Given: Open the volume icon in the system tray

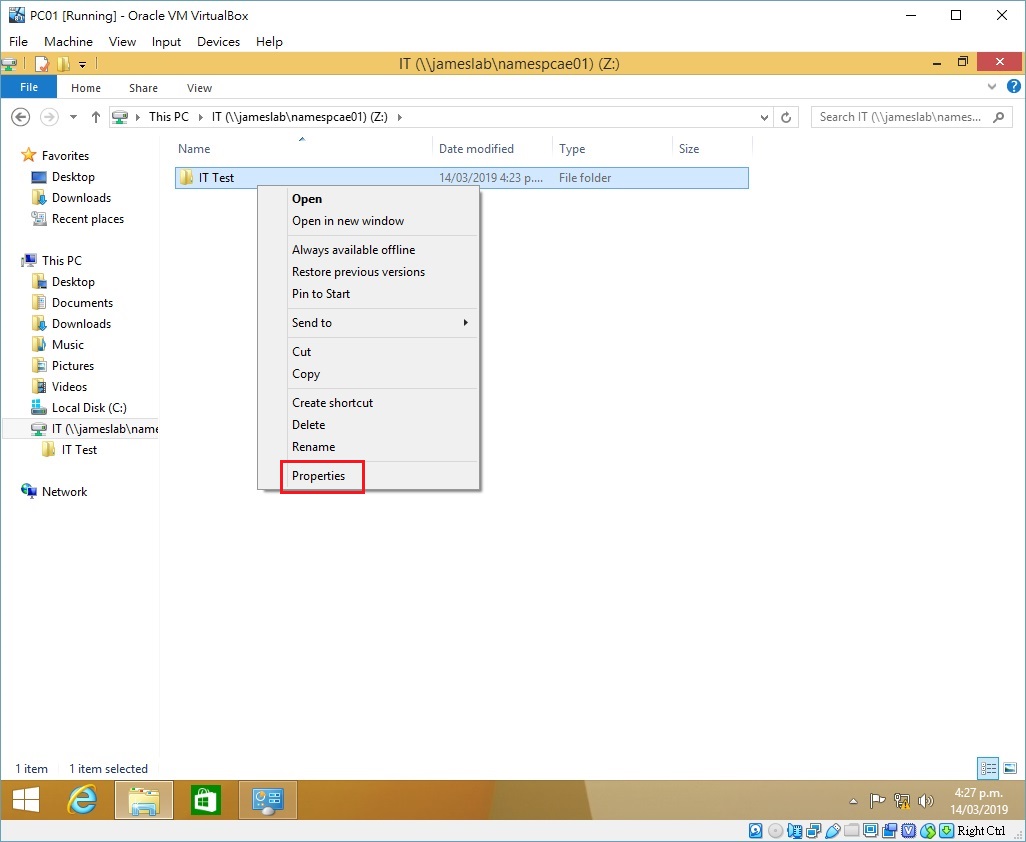Looking at the screenshot, I should pos(924,801).
